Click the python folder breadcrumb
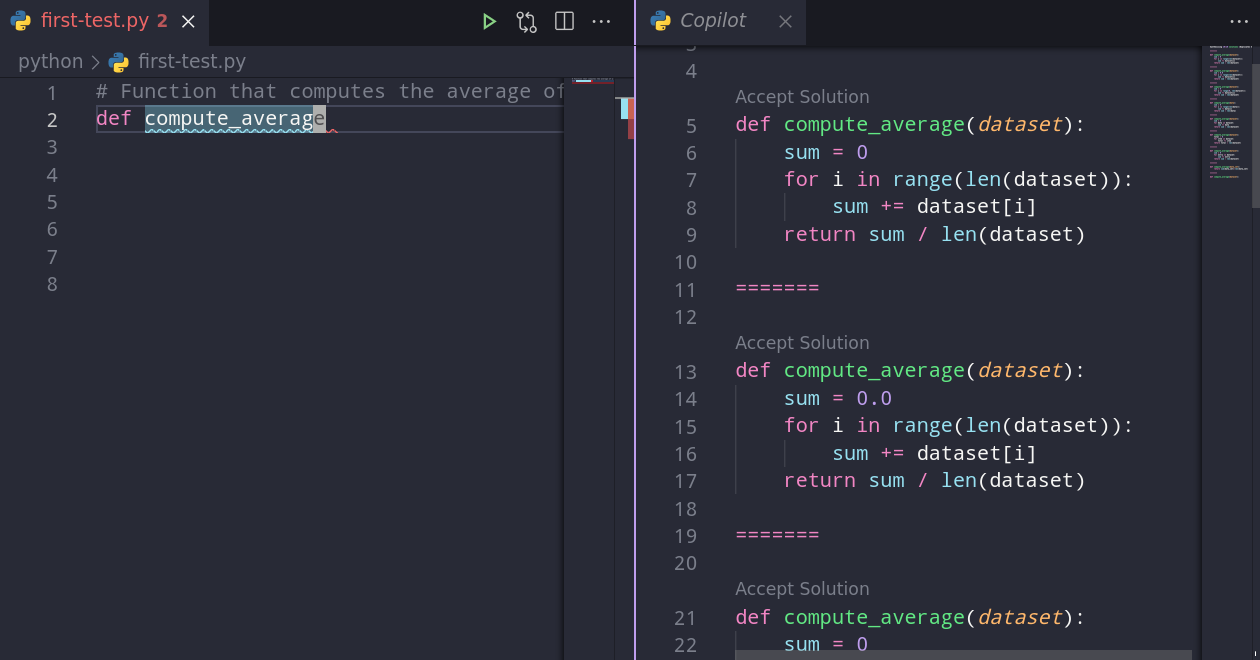 50,62
